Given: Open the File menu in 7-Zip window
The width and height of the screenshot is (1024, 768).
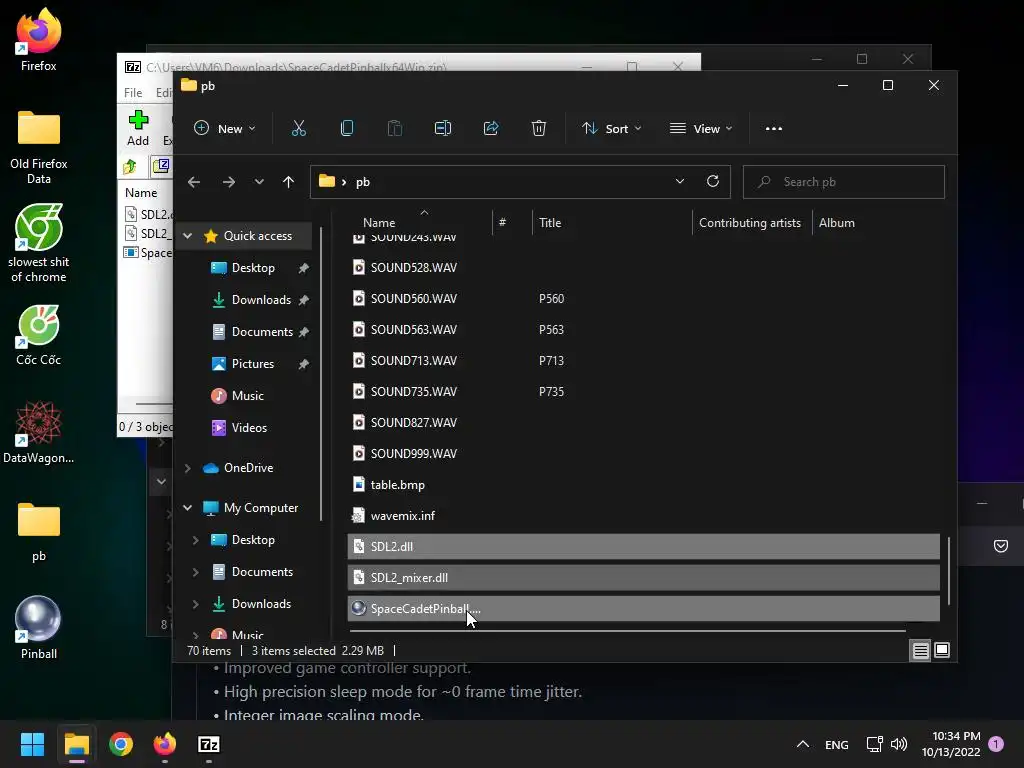Looking at the screenshot, I should coord(133,93).
